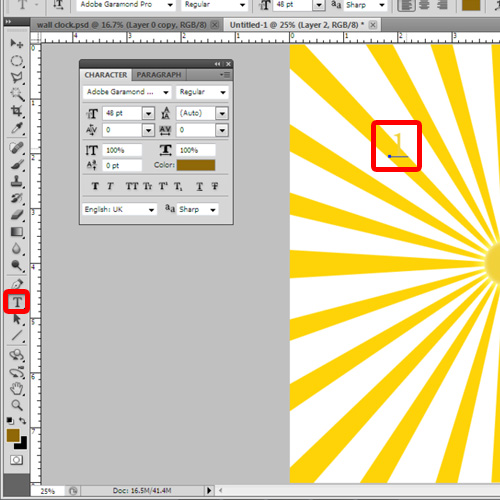This screenshot has width=500, height=500.
Task: Left align text in options bar
Action: tap(406, 5)
